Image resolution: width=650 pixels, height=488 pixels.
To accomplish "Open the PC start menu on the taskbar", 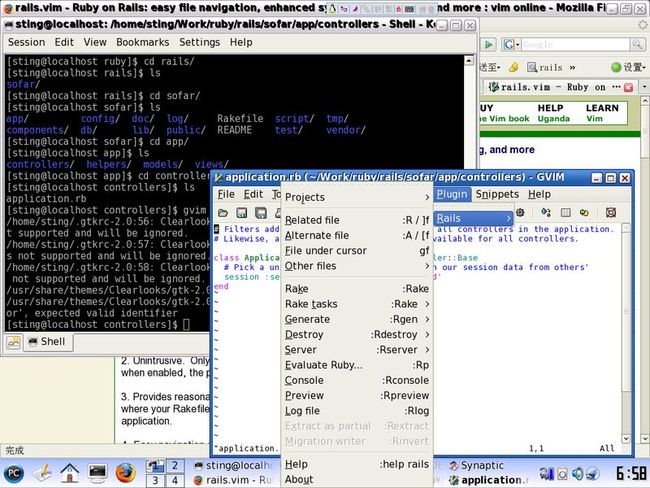I will pos(14,473).
